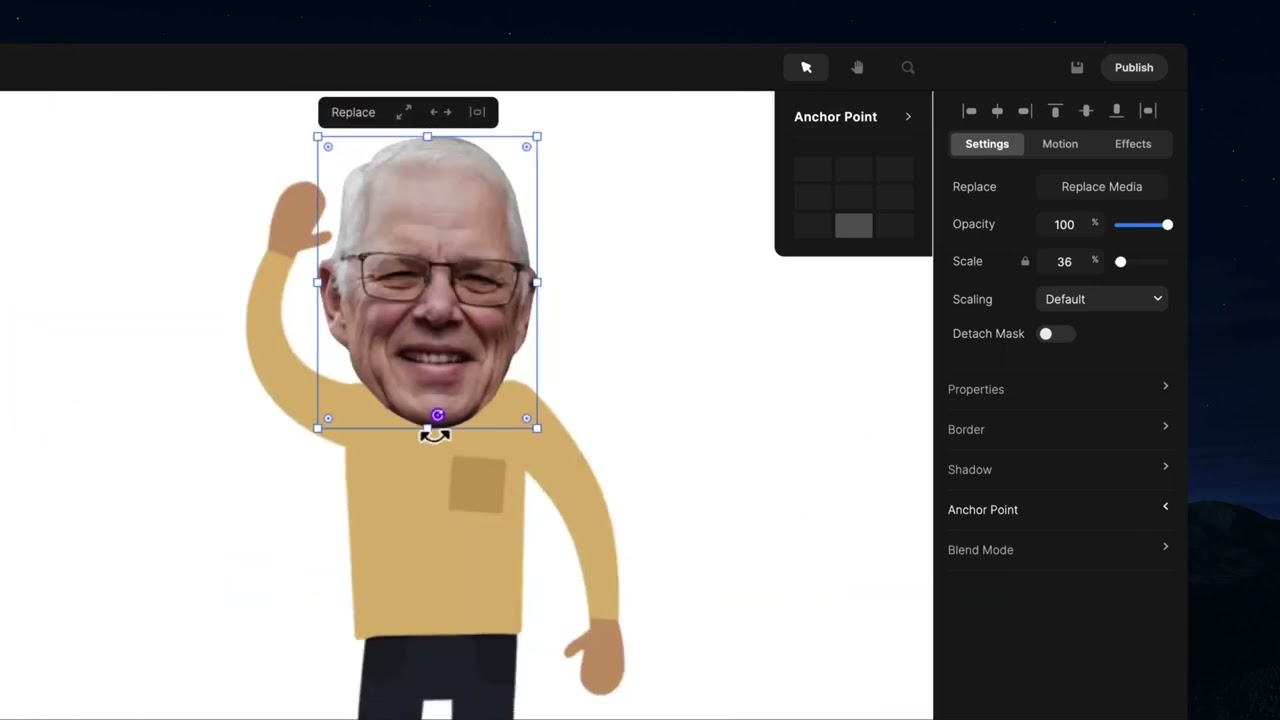The width and height of the screenshot is (1280, 720).
Task: Click the top-center resize handle
Action: coord(427,136)
